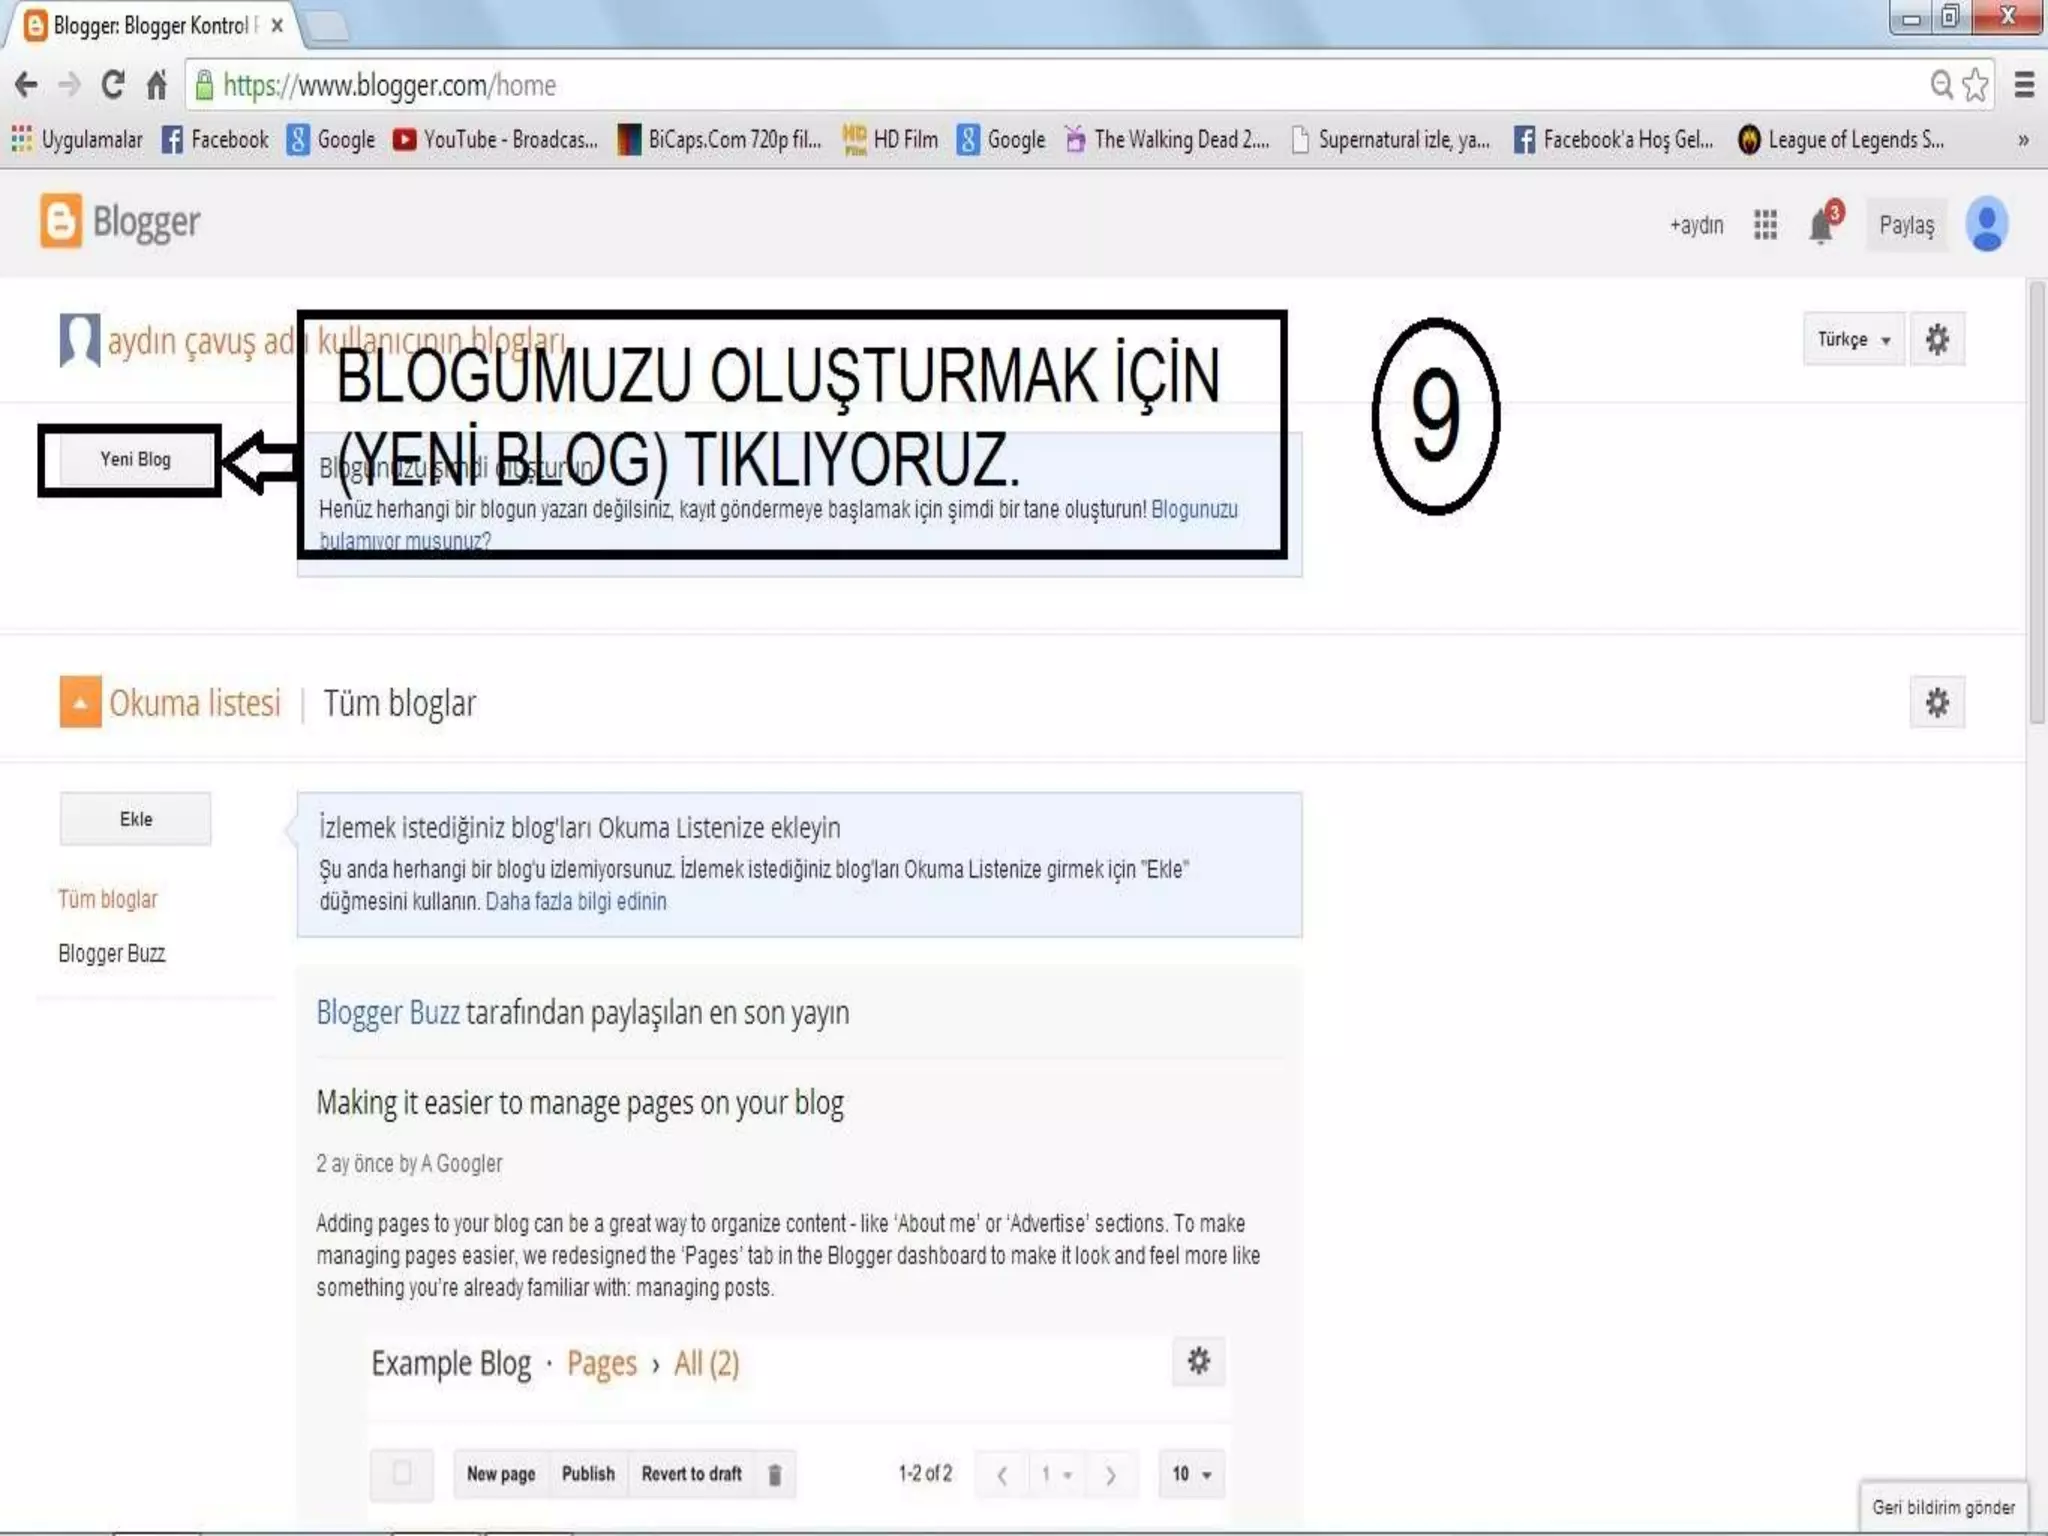Image resolution: width=2048 pixels, height=1536 pixels.
Task: Open the settings gear next to Türkçe
Action: pyautogui.click(x=1937, y=339)
